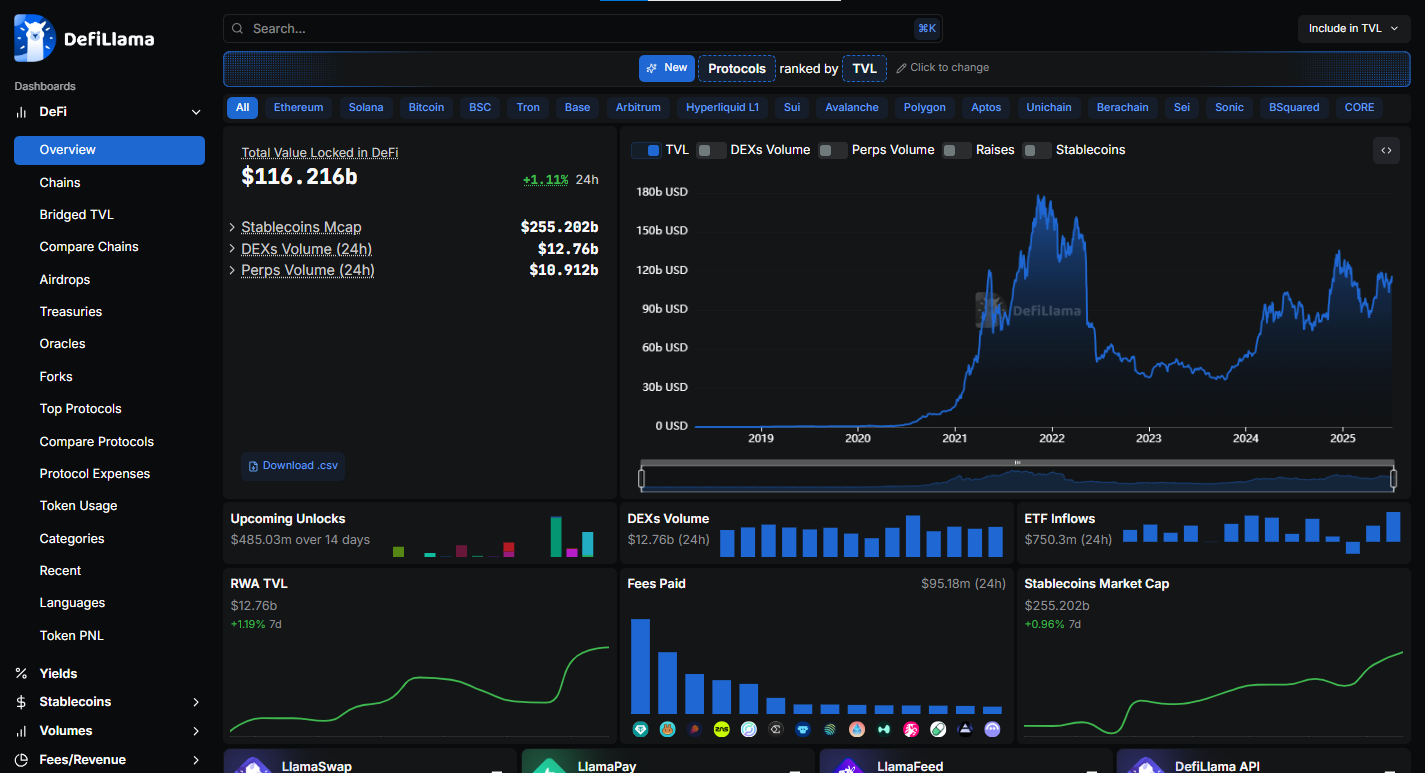The image size is (1428, 773).
Task: Open Bridged TVL in the sidebar
Action: click(x=77, y=215)
